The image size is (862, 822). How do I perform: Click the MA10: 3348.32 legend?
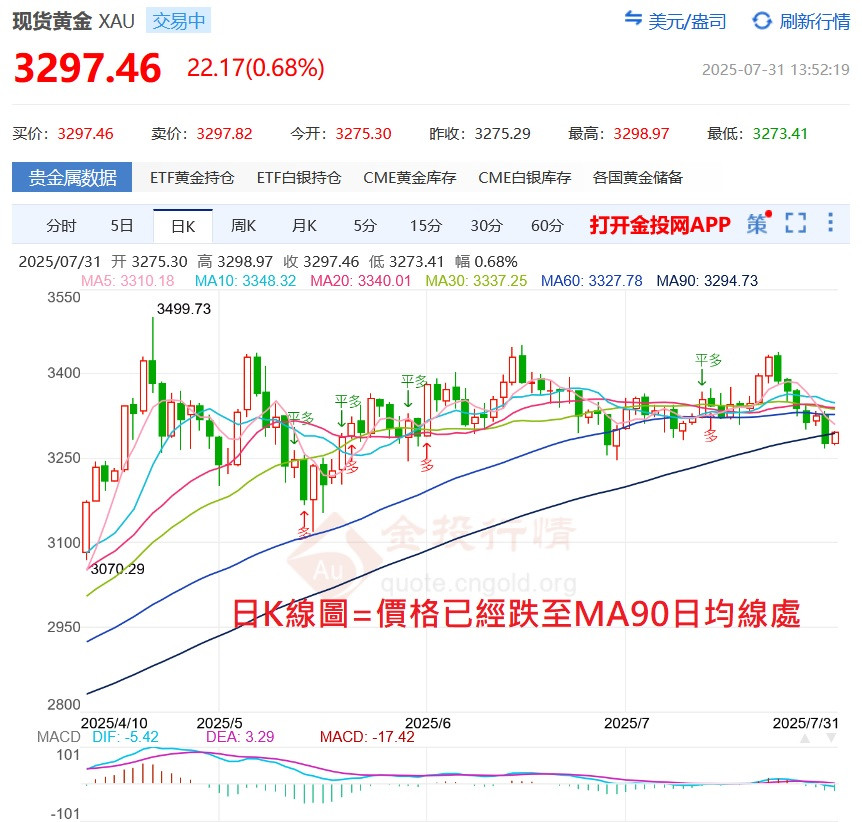[245, 281]
